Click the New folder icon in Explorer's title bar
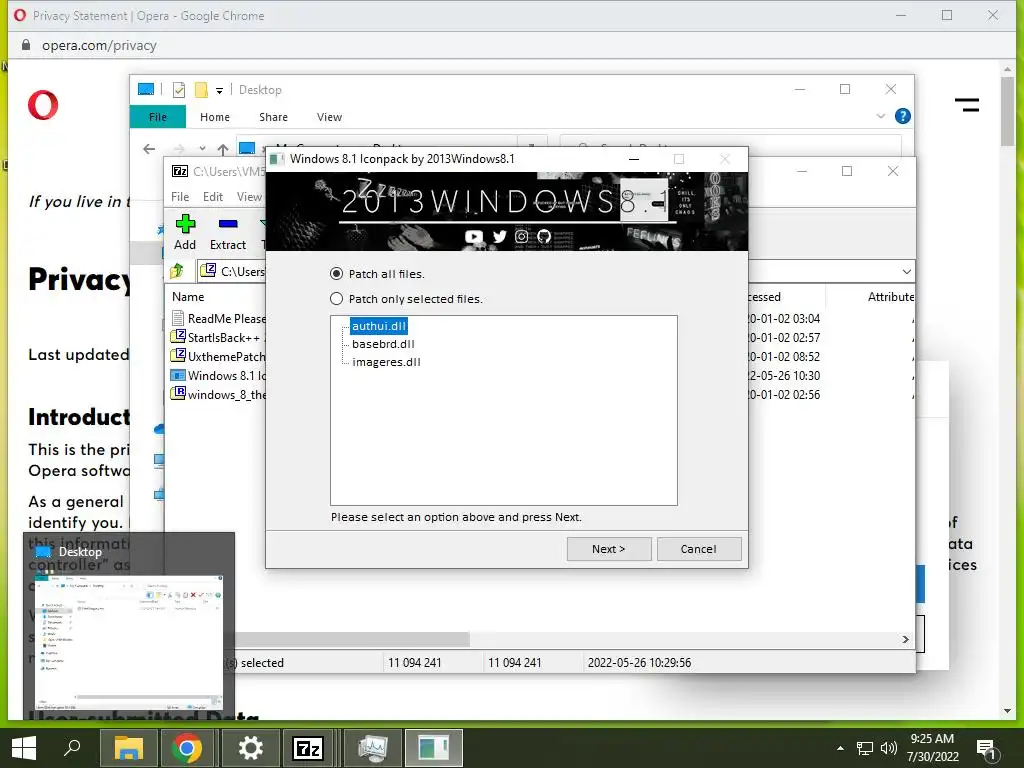 click(201, 90)
